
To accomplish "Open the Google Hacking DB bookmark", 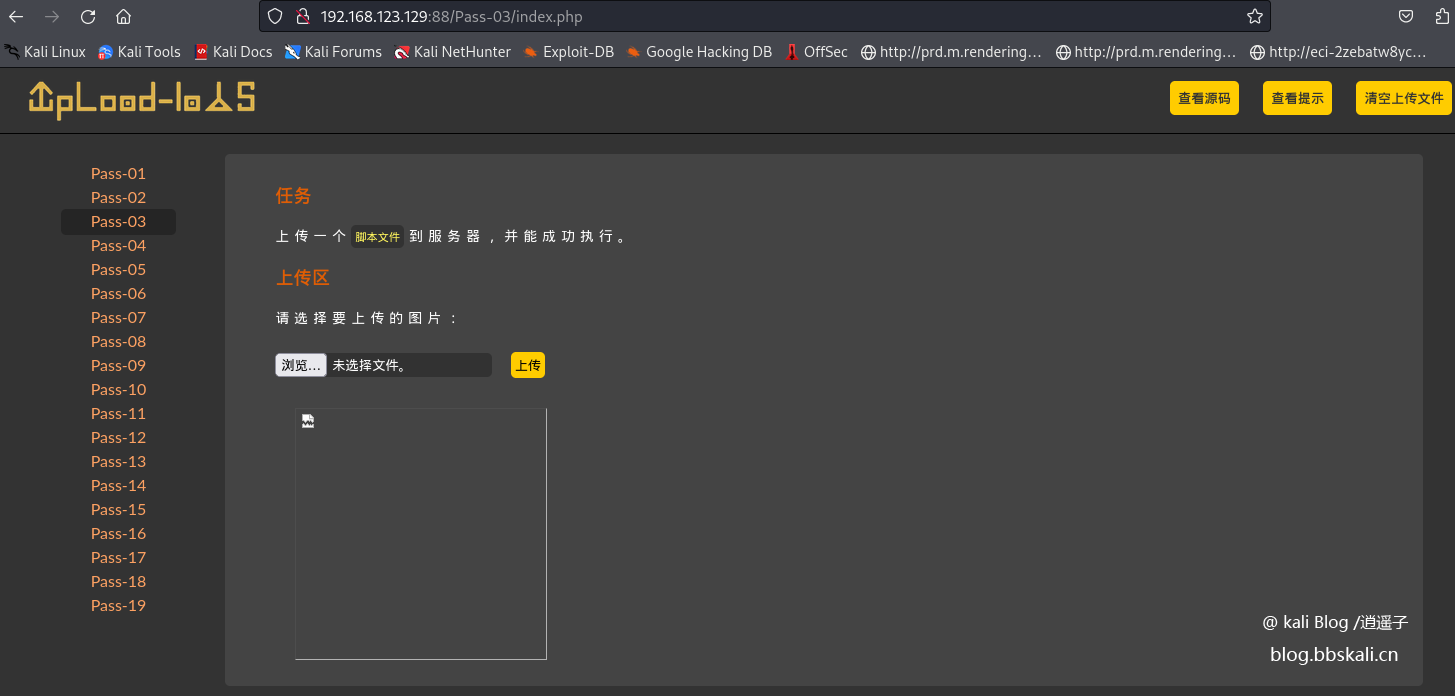I will point(698,52).
